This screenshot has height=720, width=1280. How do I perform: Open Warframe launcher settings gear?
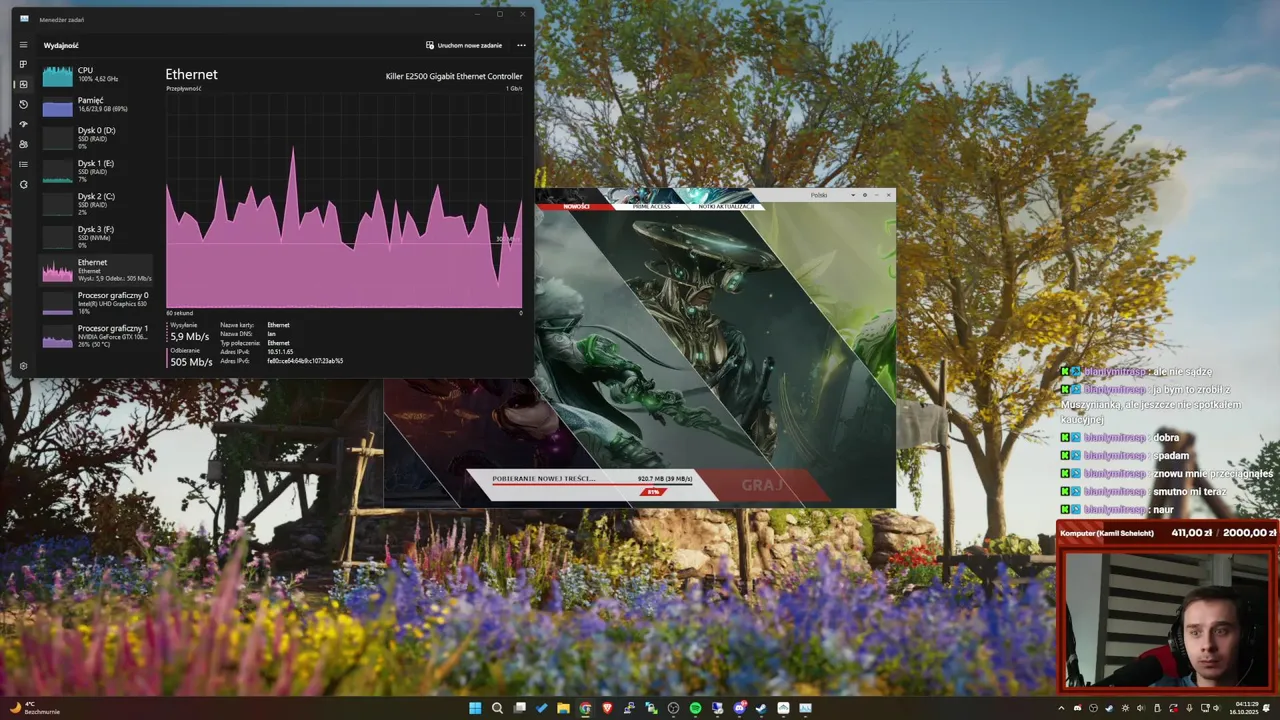(865, 195)
